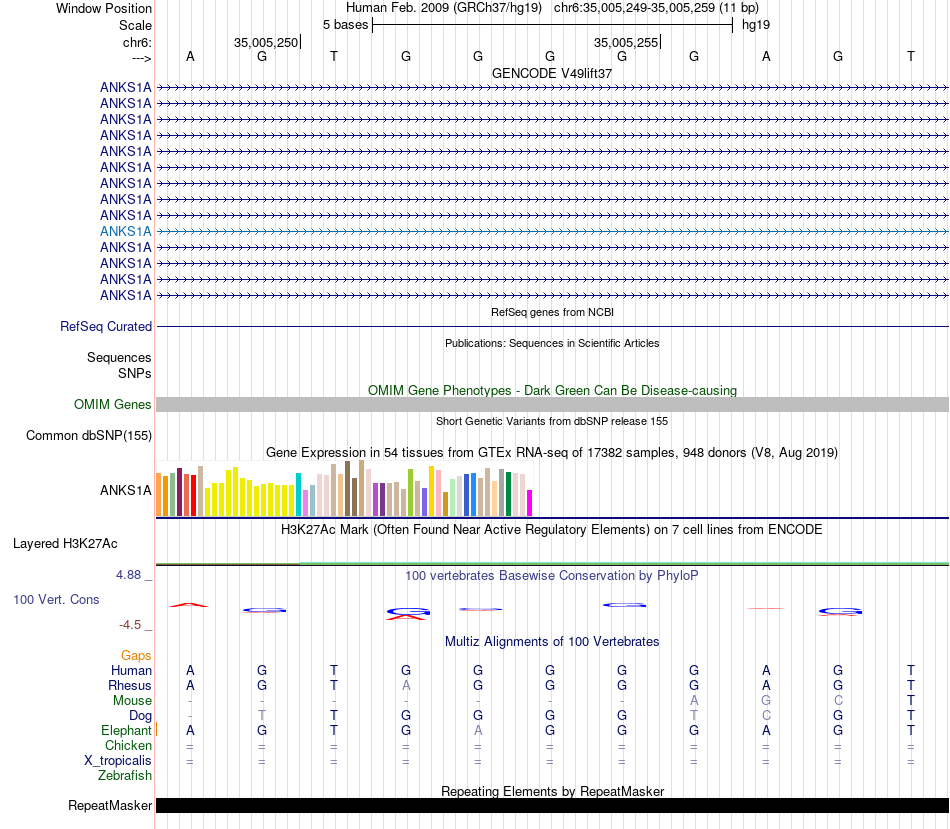The image size is (950, 829).
Task: Click base C in the Dog row
Action: (x=766, y=716)
